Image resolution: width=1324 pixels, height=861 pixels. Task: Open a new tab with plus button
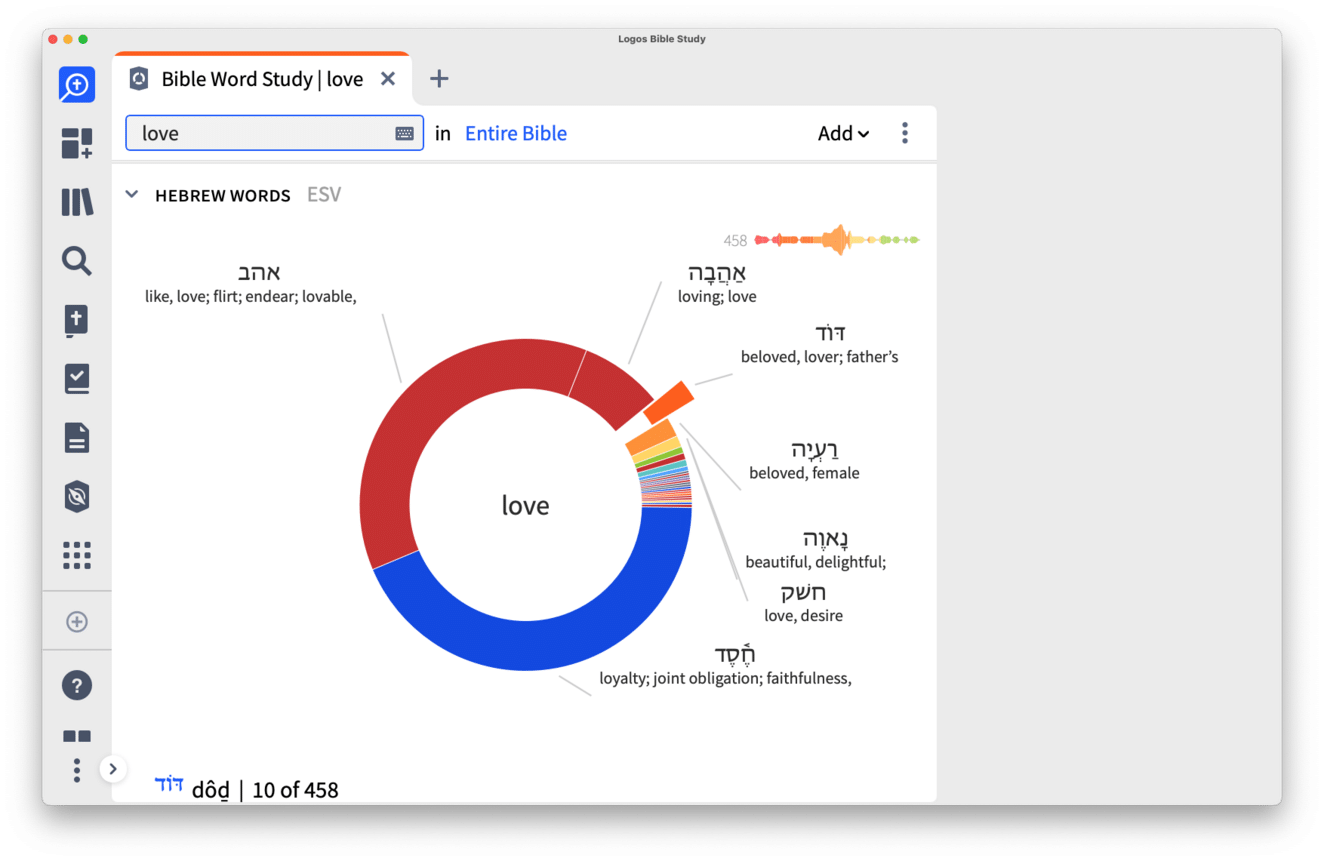click(439, 79)
